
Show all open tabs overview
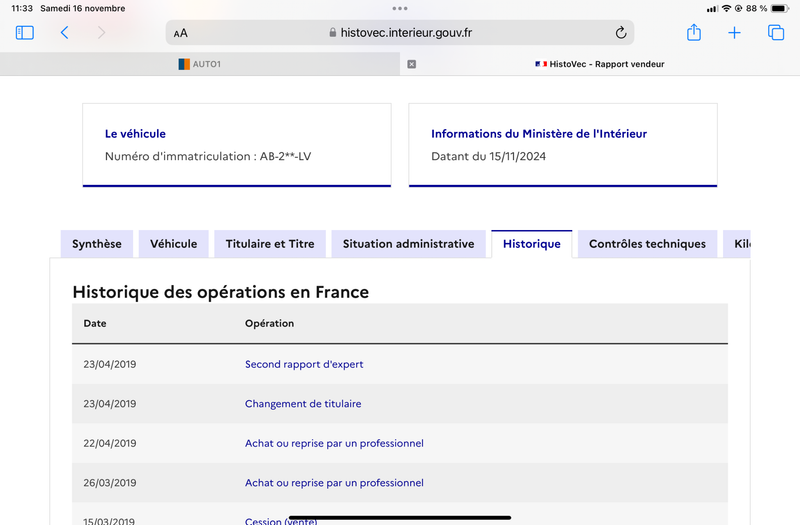pyautogui.click(x=776, y=33)
